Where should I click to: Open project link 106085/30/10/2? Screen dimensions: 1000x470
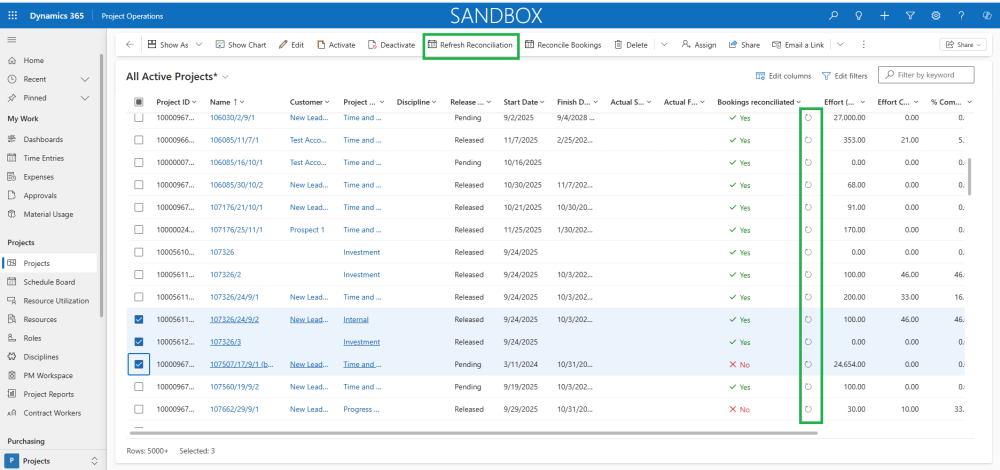point(237,185)
